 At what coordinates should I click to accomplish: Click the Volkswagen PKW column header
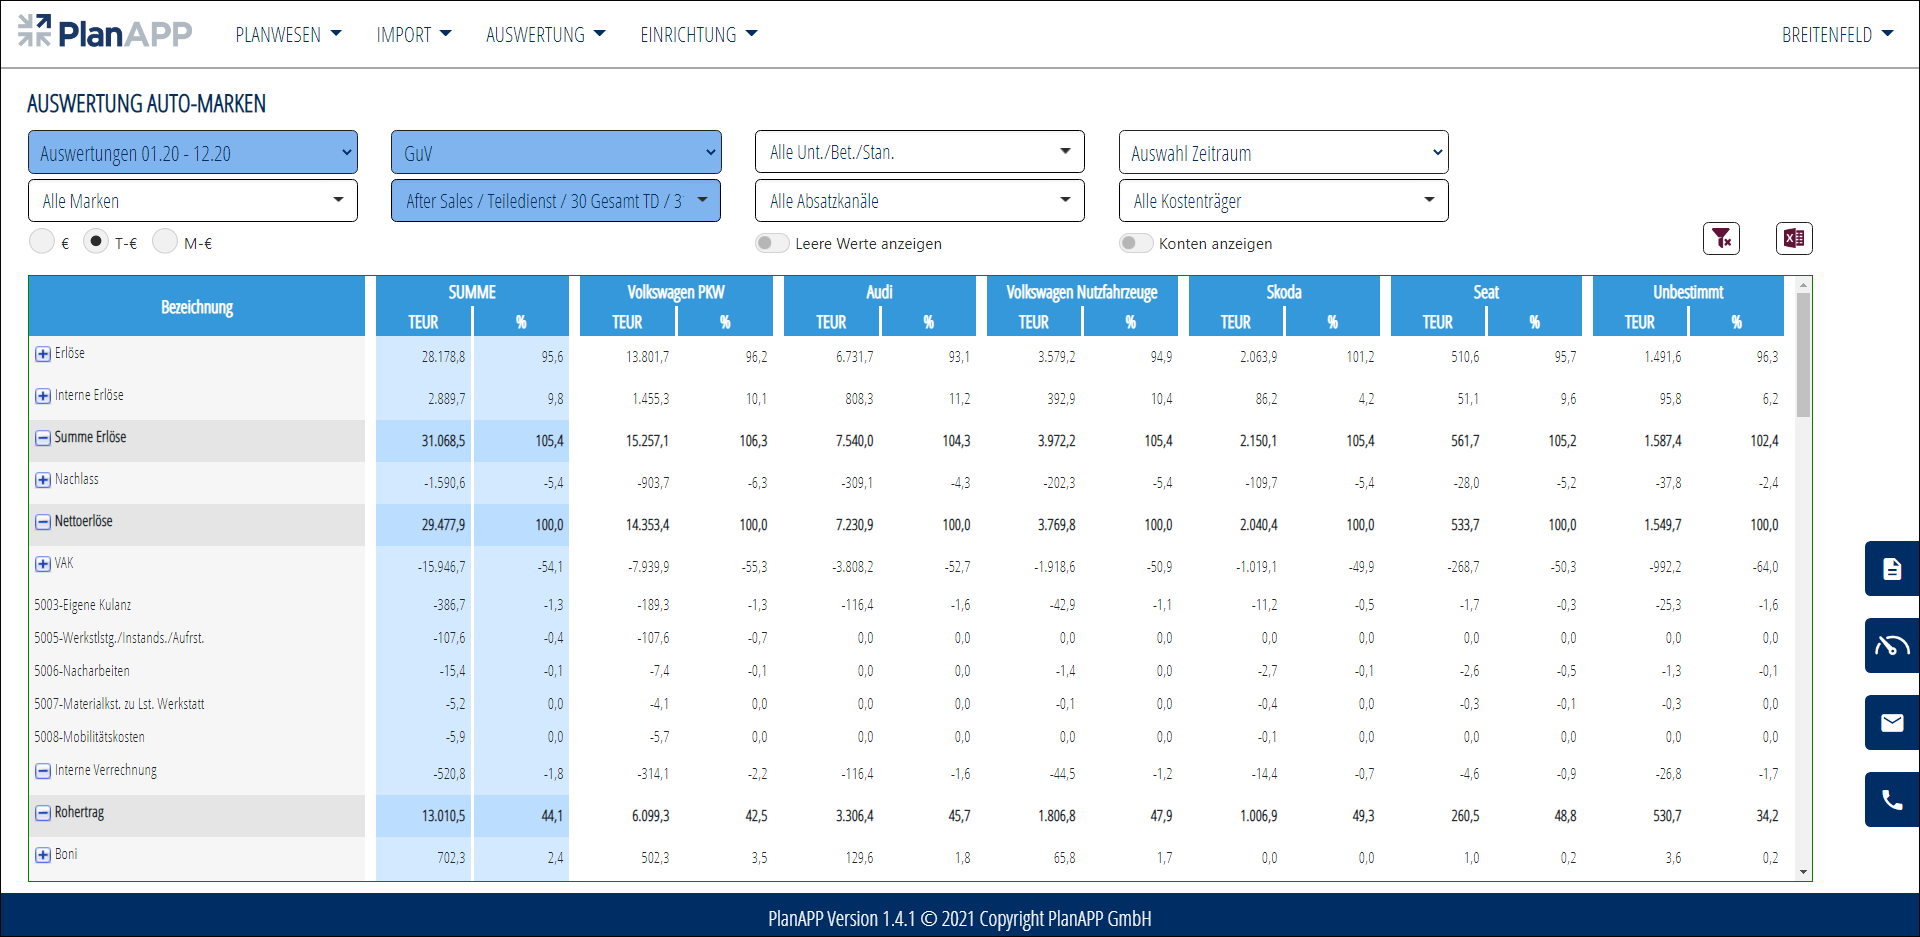pos(676,292)
